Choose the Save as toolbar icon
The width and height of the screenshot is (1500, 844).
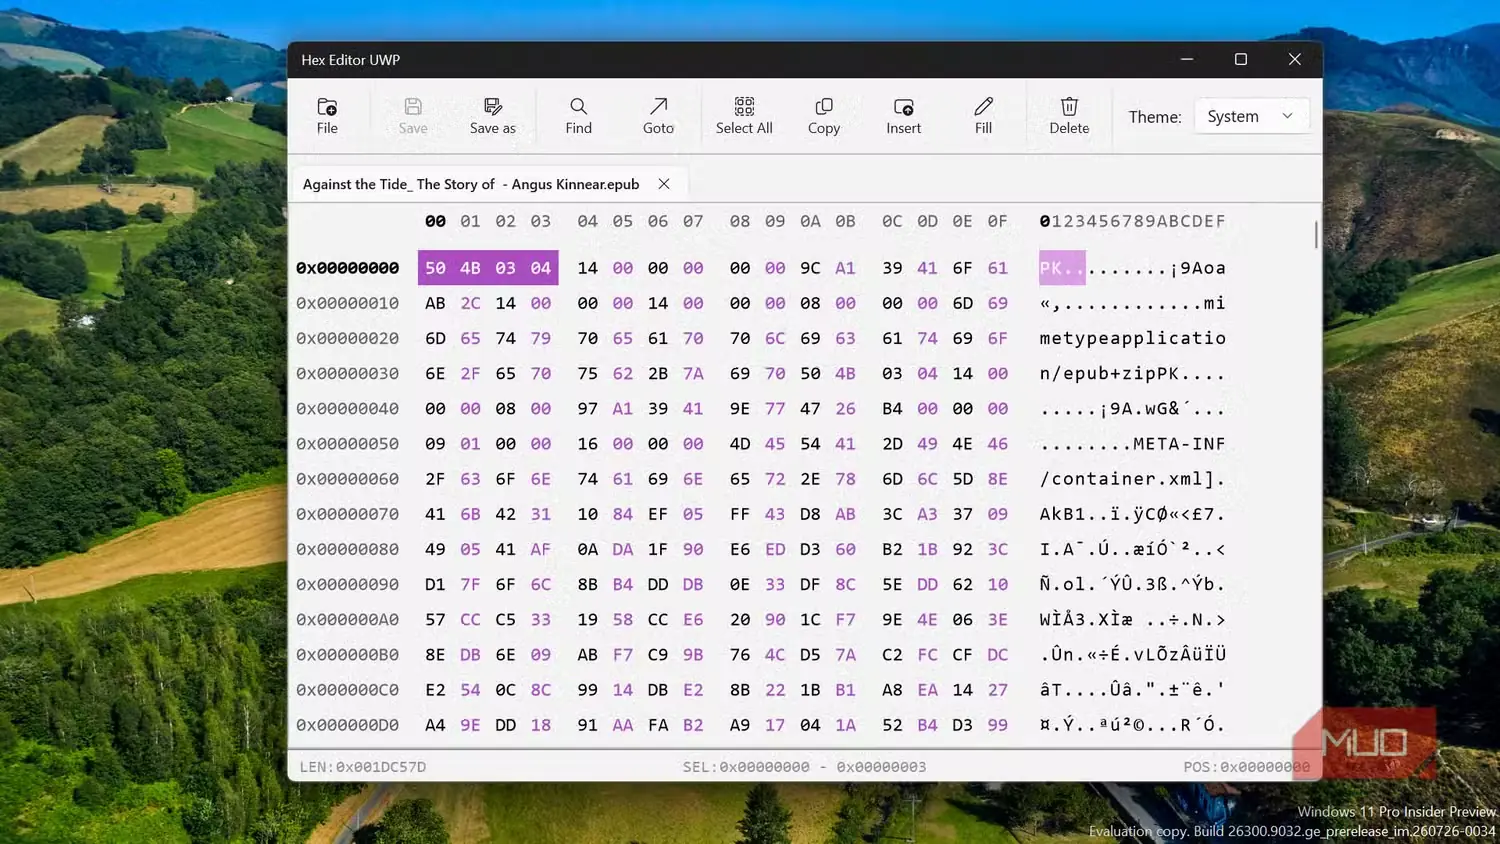tap(493, 116)
